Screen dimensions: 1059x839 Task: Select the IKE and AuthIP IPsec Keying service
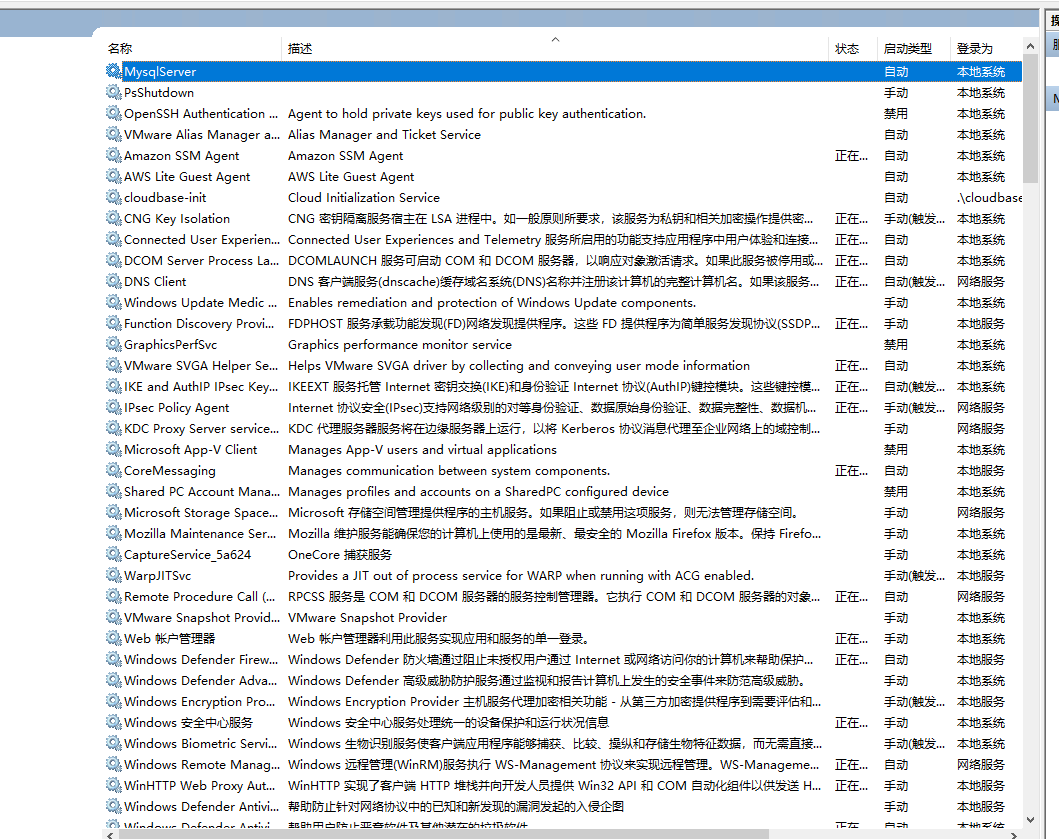201,386
